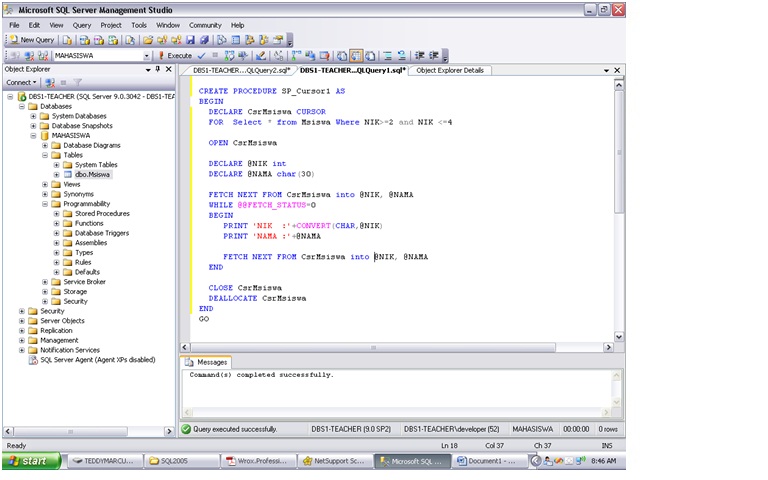This screenshot has height=480, width=768.
Task: Open the Connect dropdown in Object Explorer
Action: click(21, 82)
